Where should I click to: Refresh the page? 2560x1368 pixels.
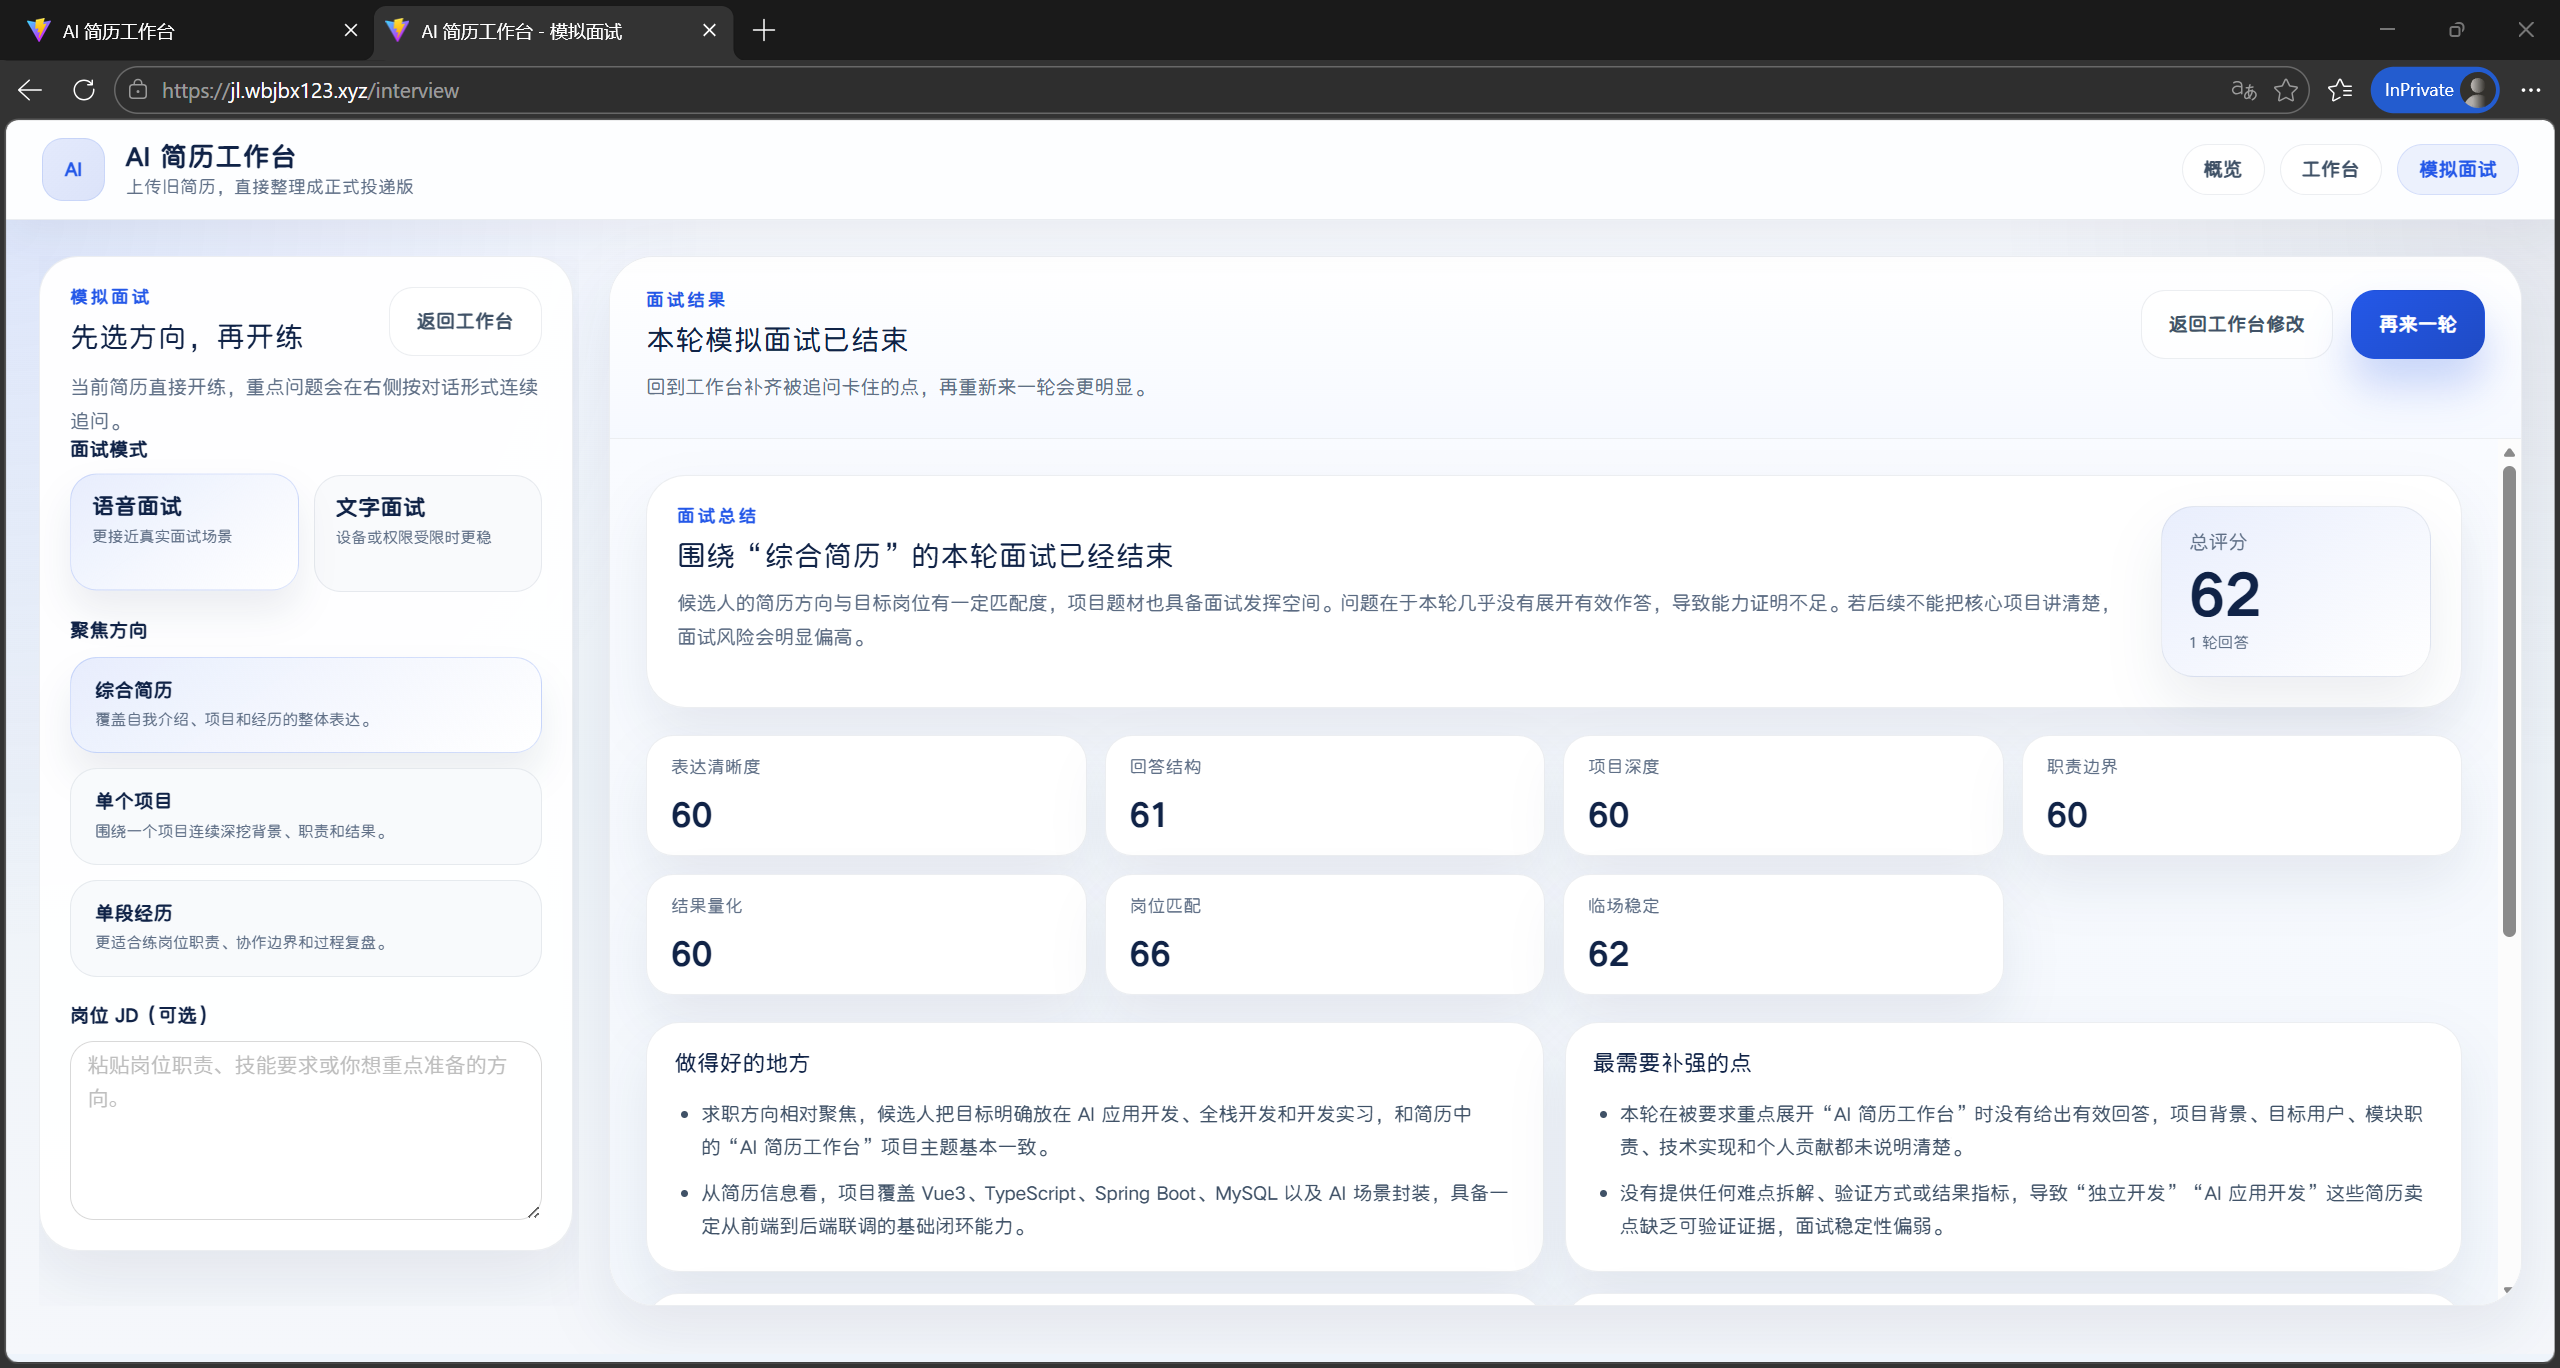coord(84,90)
